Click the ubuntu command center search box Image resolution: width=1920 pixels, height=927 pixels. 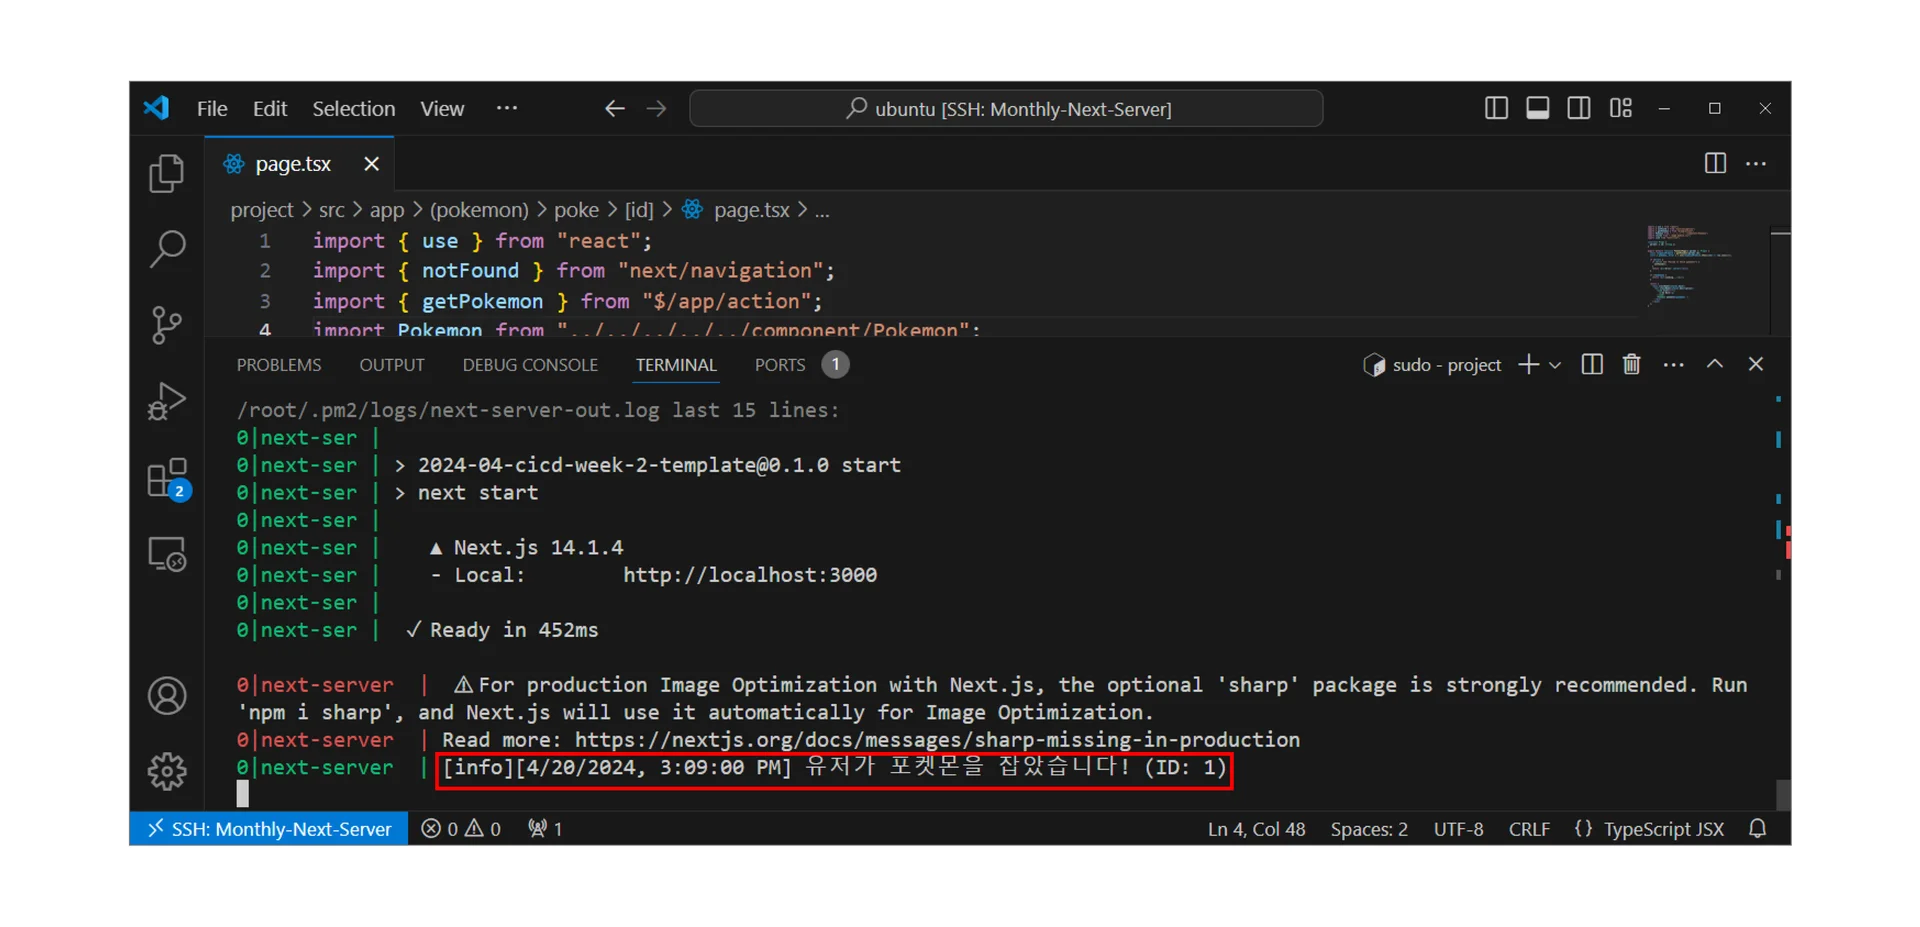tap(1006, 108)
